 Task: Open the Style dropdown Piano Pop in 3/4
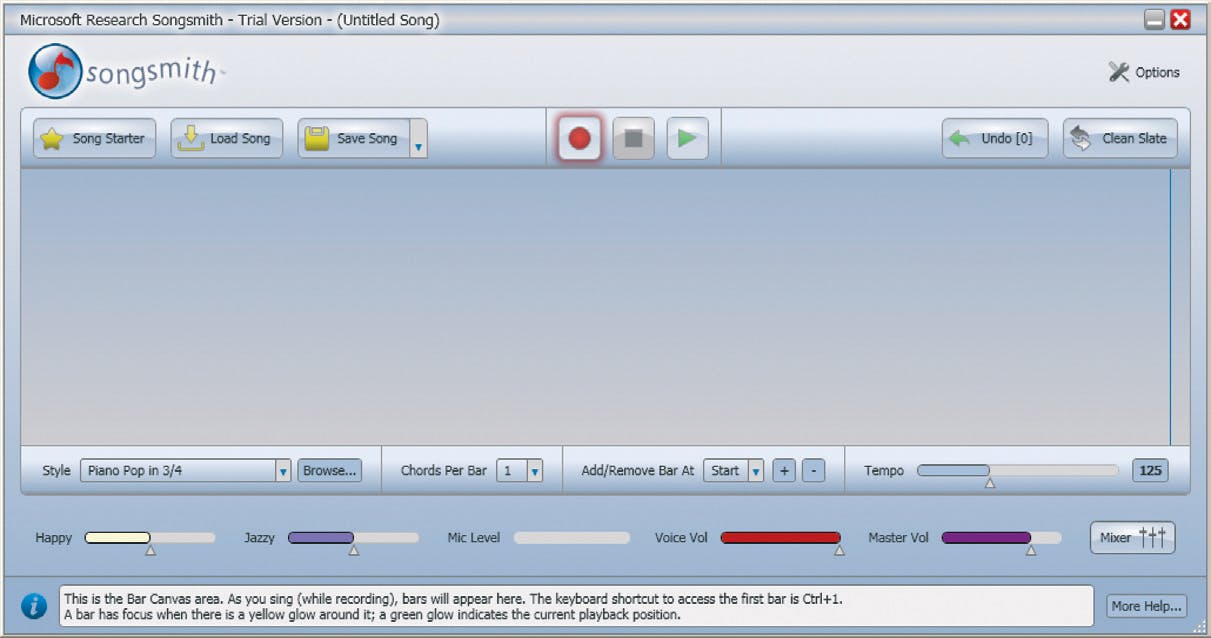(185, 470)
